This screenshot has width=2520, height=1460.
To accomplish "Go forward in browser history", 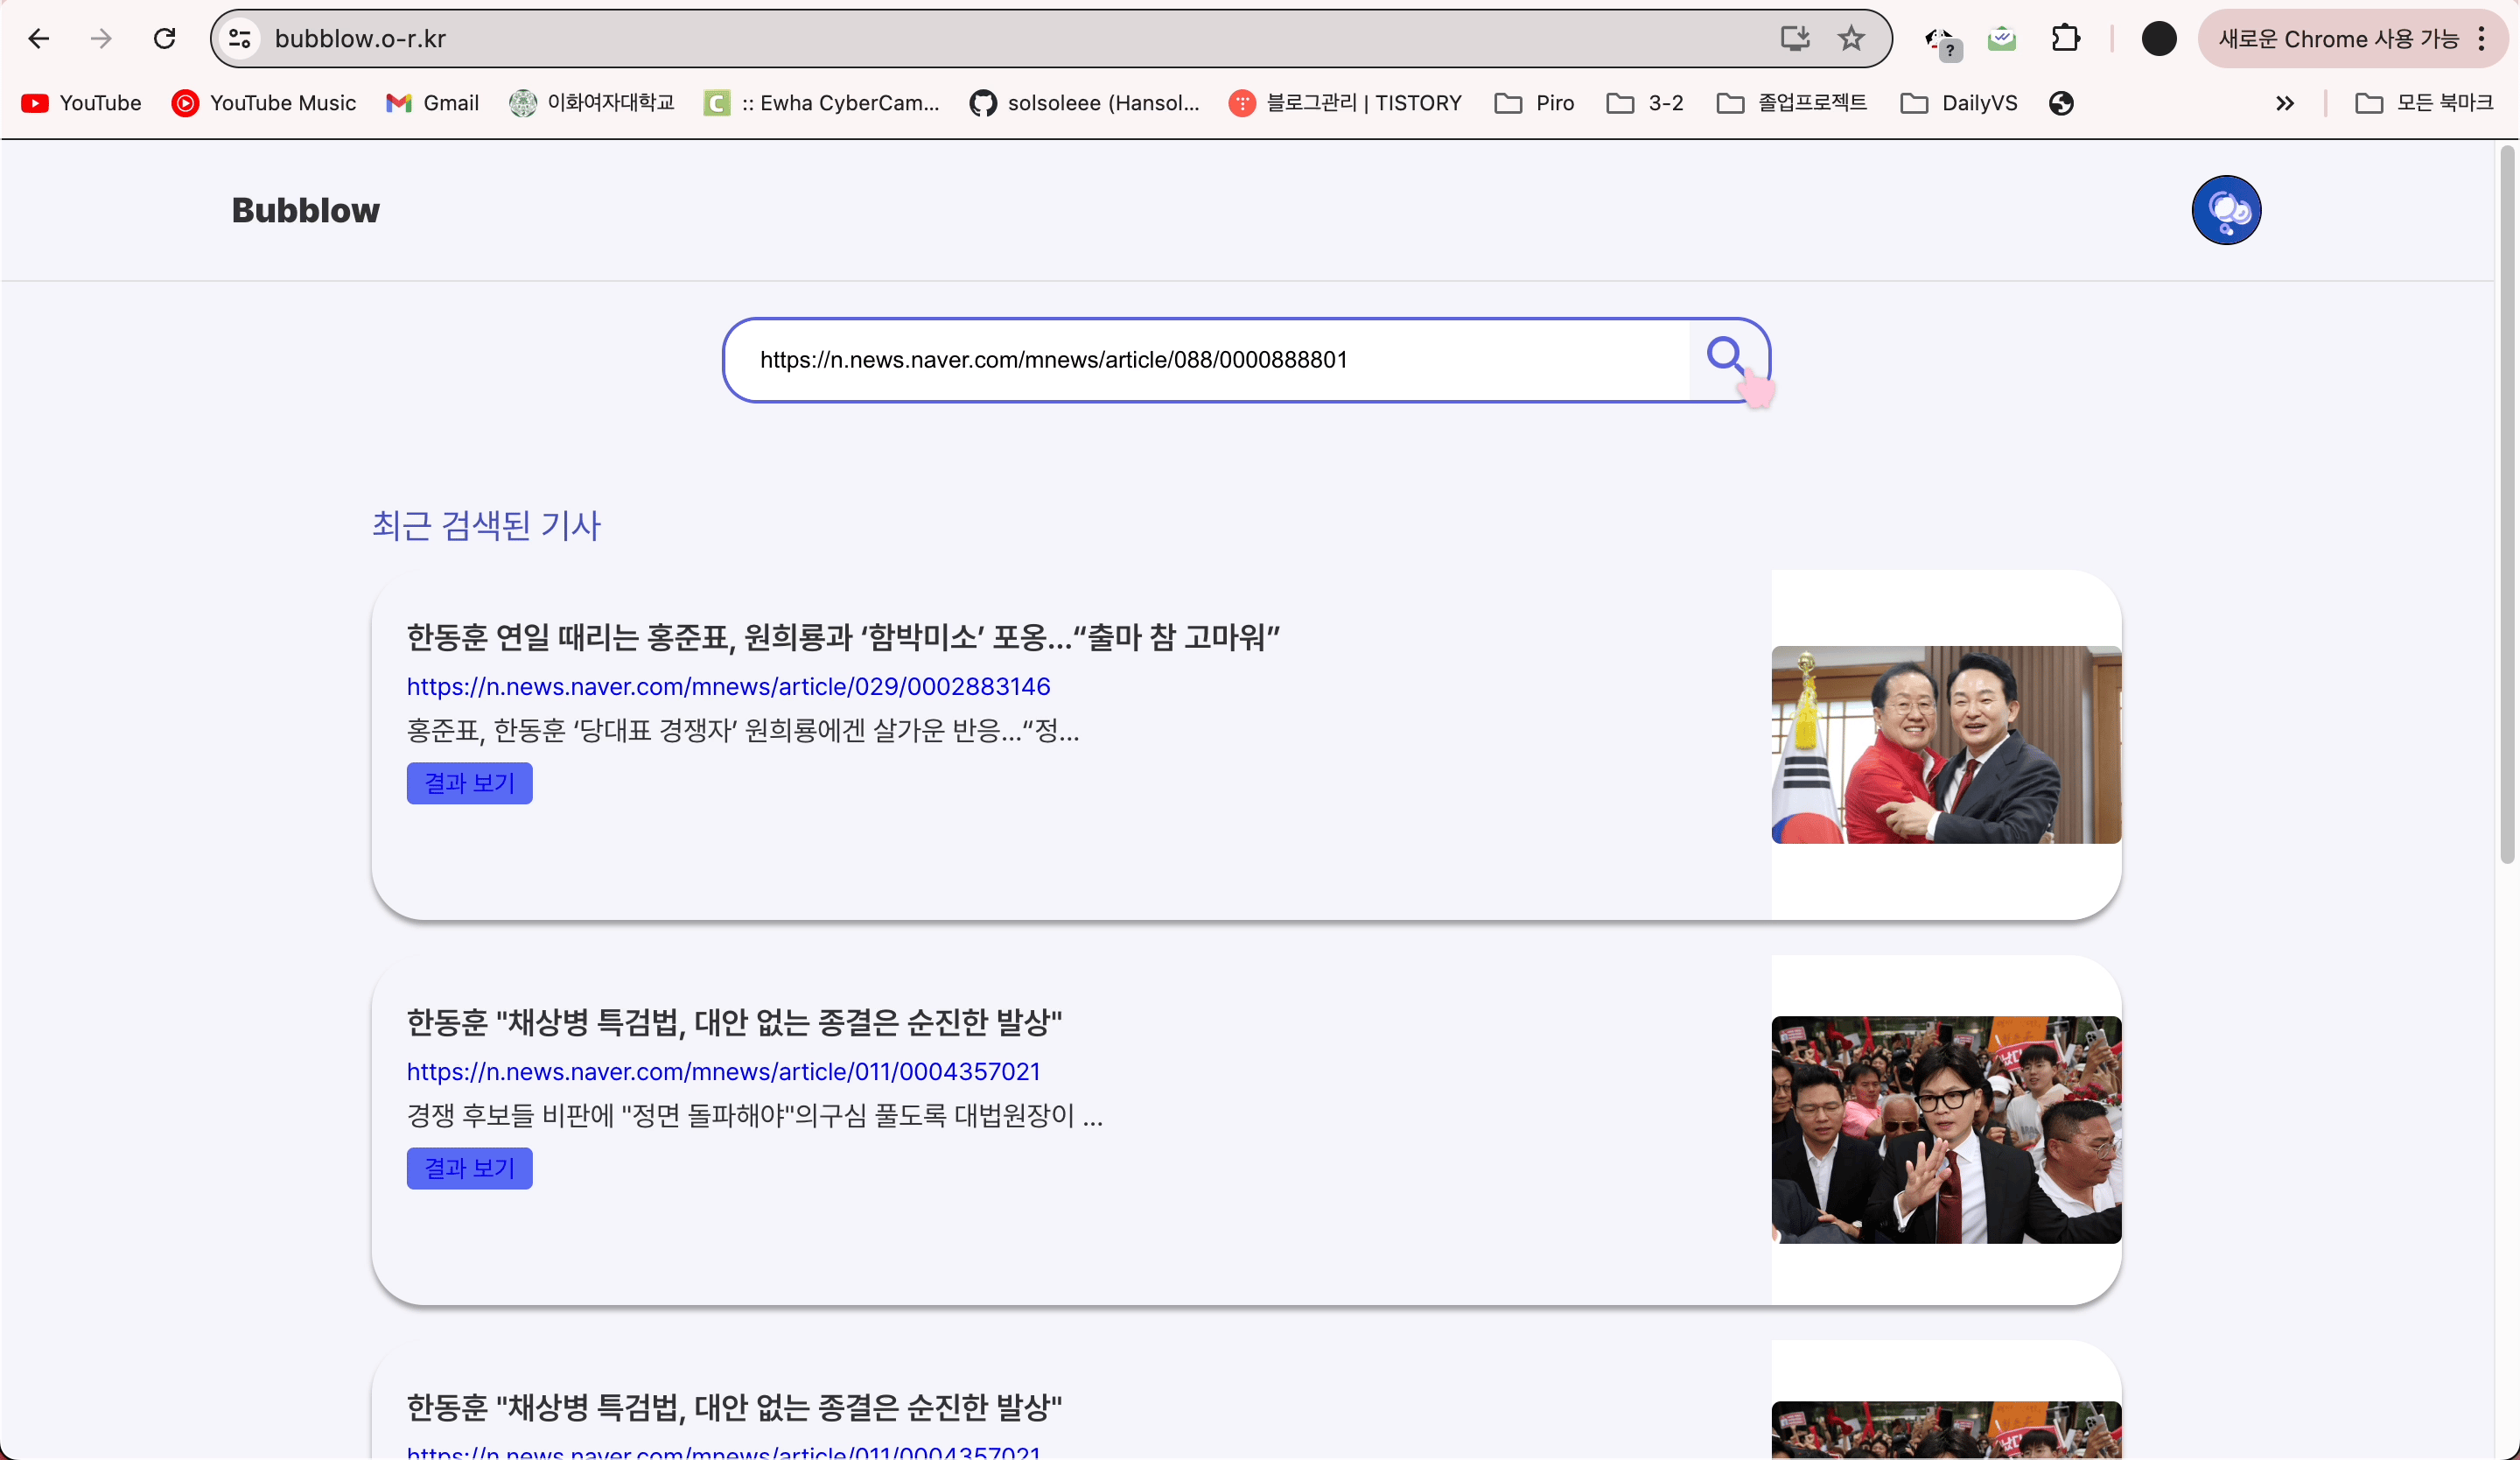I will tap(101, 39).
